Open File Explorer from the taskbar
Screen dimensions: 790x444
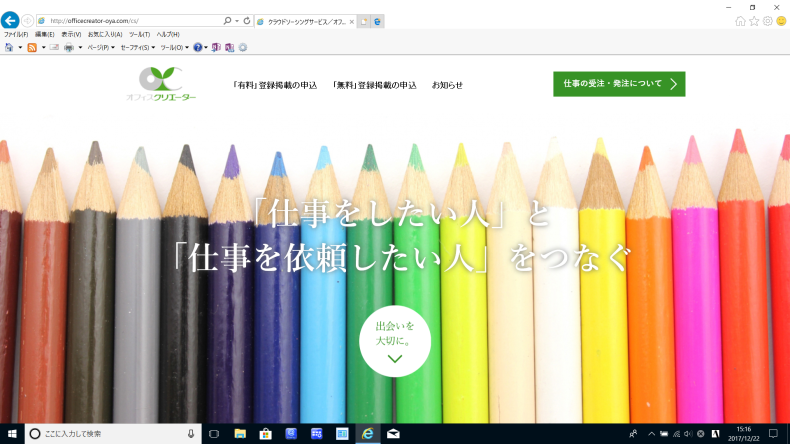[240, 433]
